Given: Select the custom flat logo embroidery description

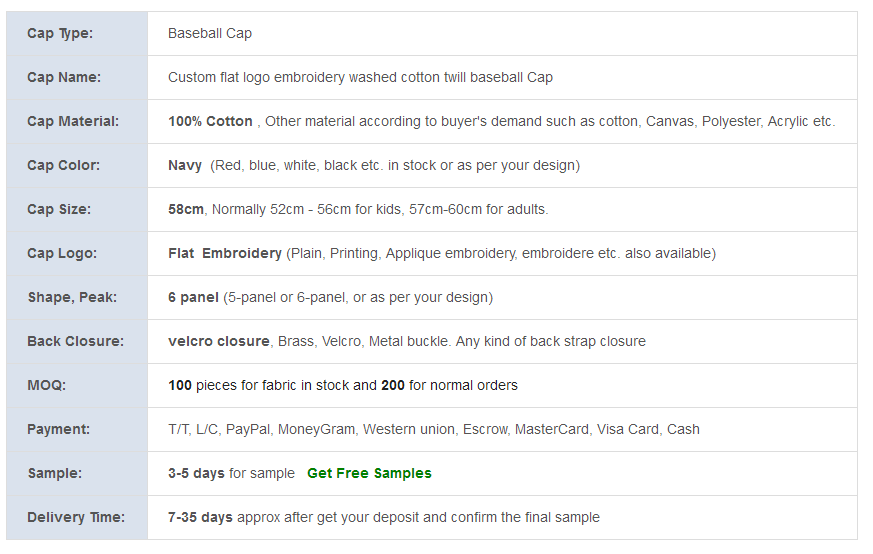Looking at the screenshot, I should pyautogui.click(x=360, y=77).
